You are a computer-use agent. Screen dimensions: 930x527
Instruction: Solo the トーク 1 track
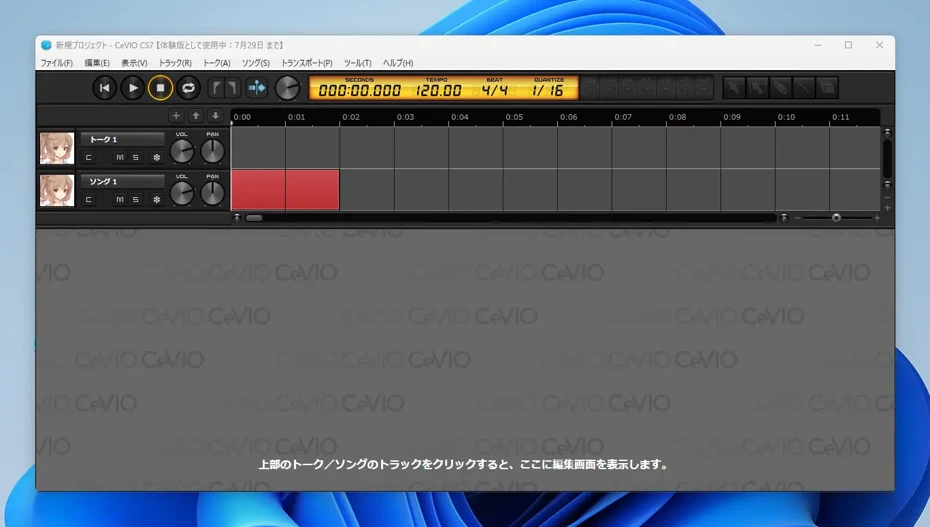tap(136, 158)
